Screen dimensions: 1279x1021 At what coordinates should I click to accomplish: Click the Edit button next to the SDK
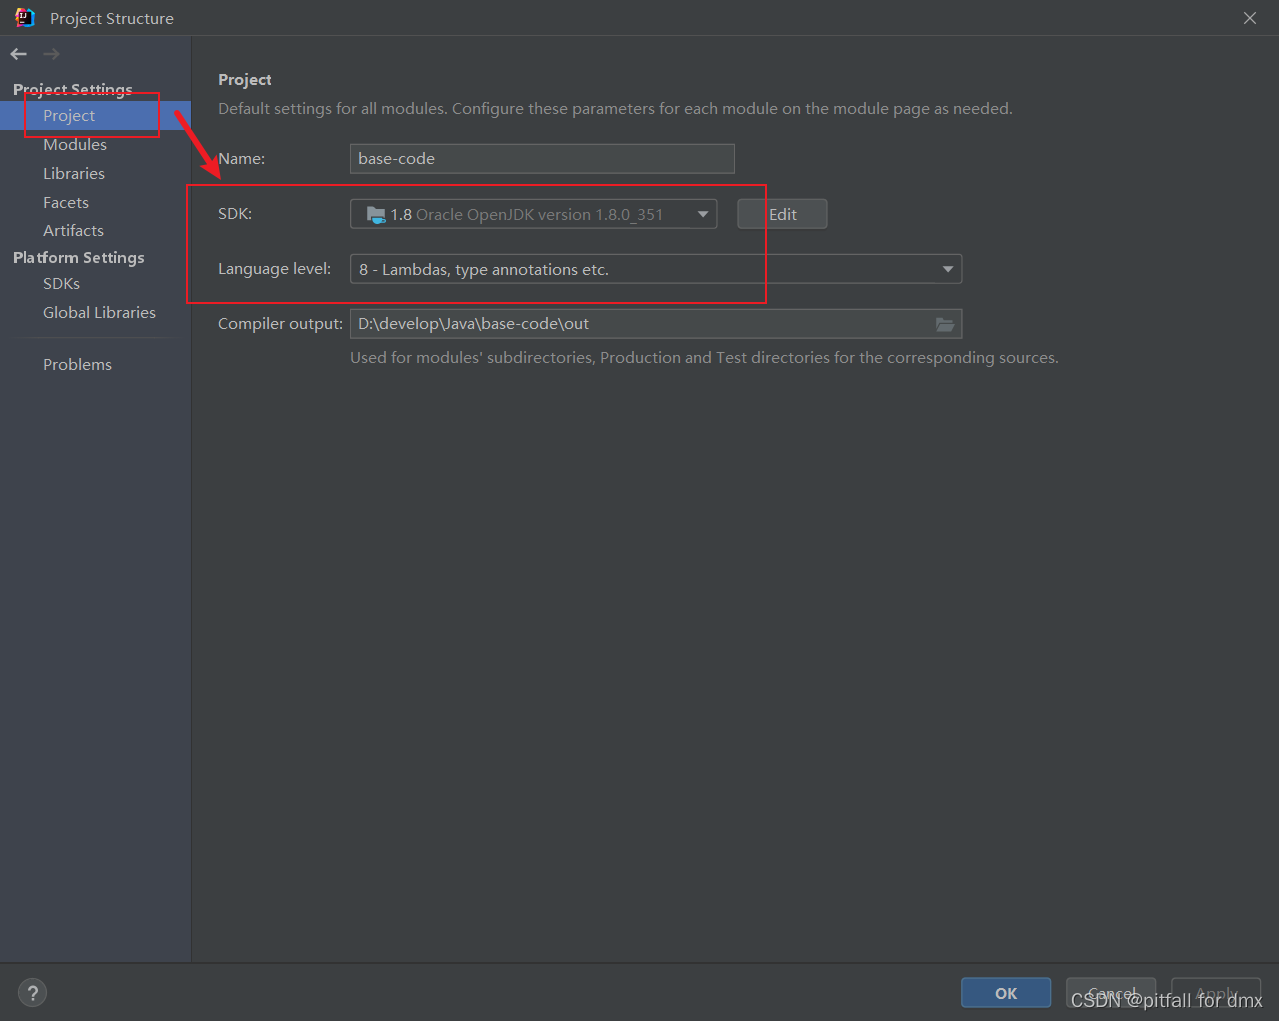tap(782, 214)
